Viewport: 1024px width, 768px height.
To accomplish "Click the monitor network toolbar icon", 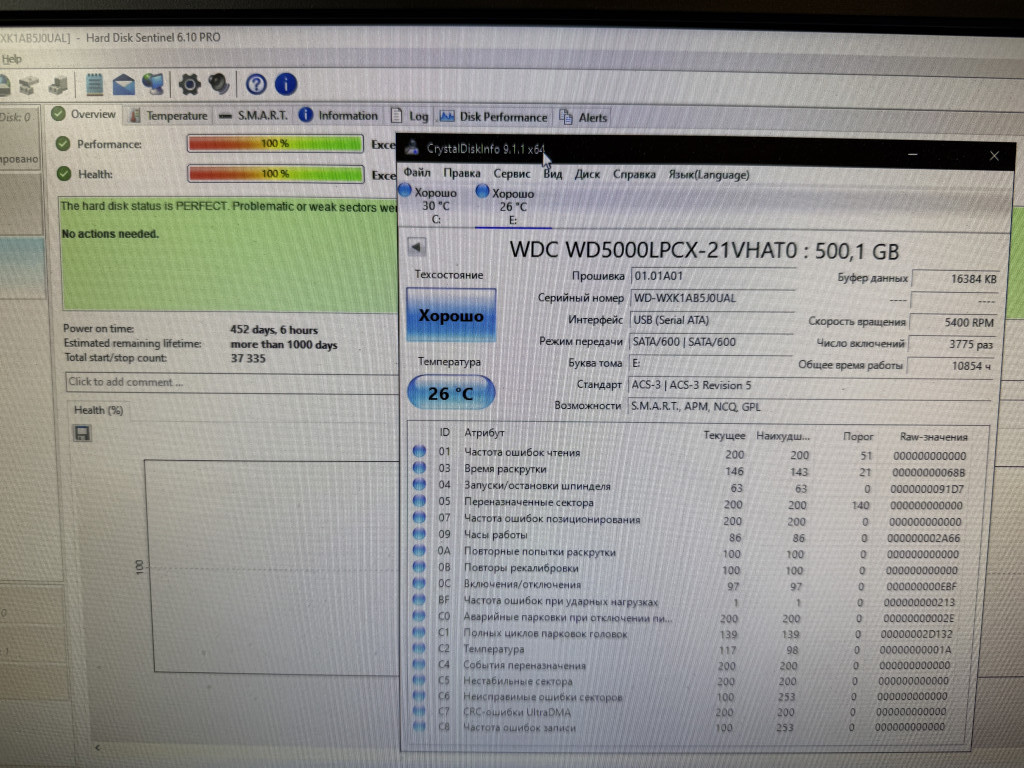I will (153, 84).
